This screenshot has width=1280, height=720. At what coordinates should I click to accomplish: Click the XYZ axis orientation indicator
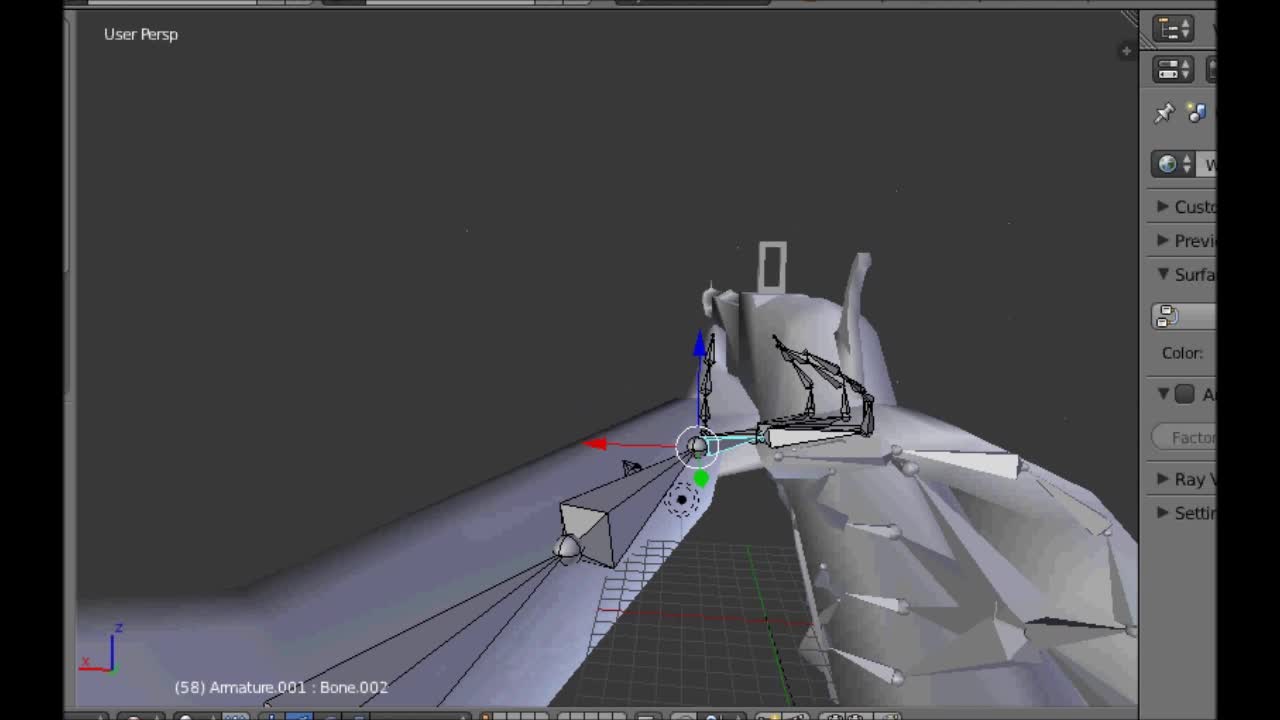click(102, 649)
